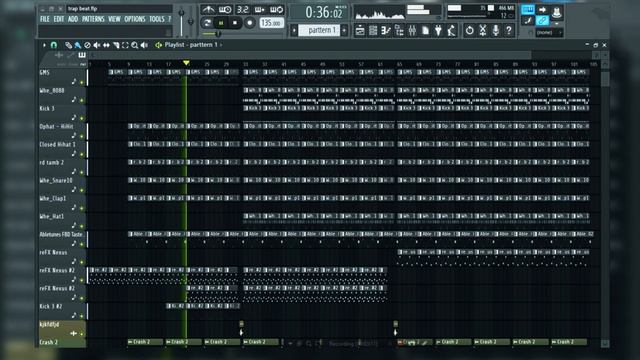Open the VIEW menu
The height and width of the screenshot is (360, 640).
coord(114,19)
